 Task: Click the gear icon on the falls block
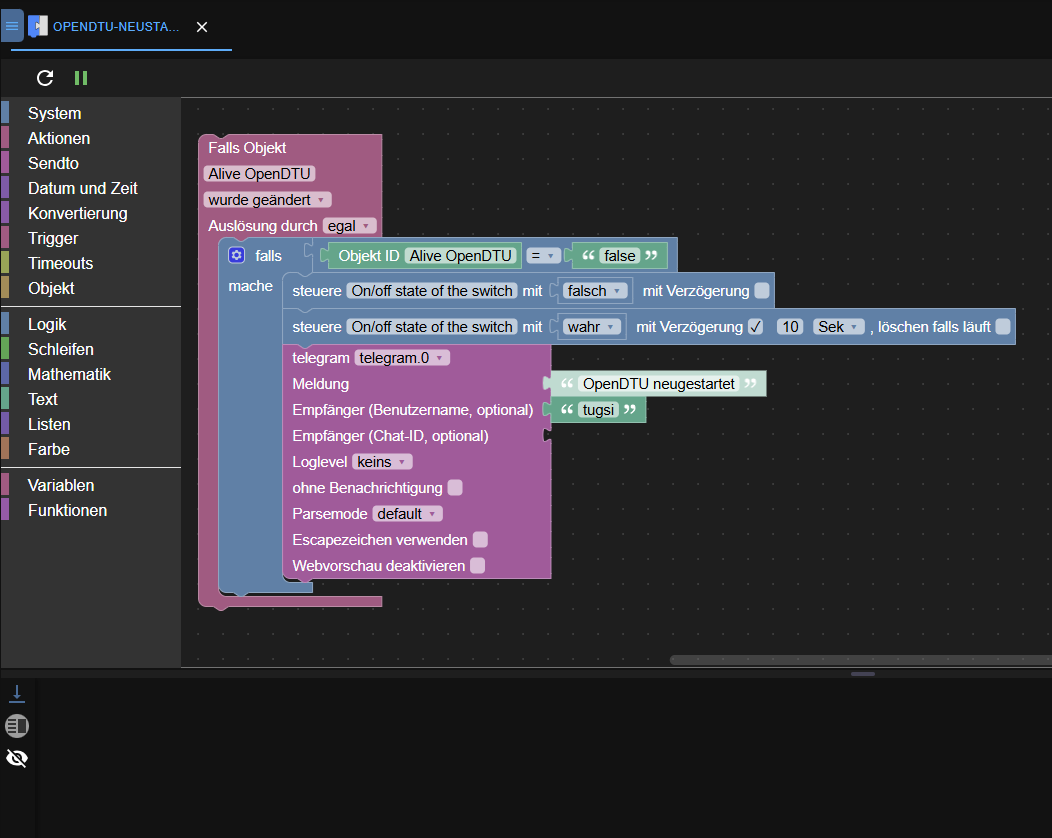click(236, 255)
